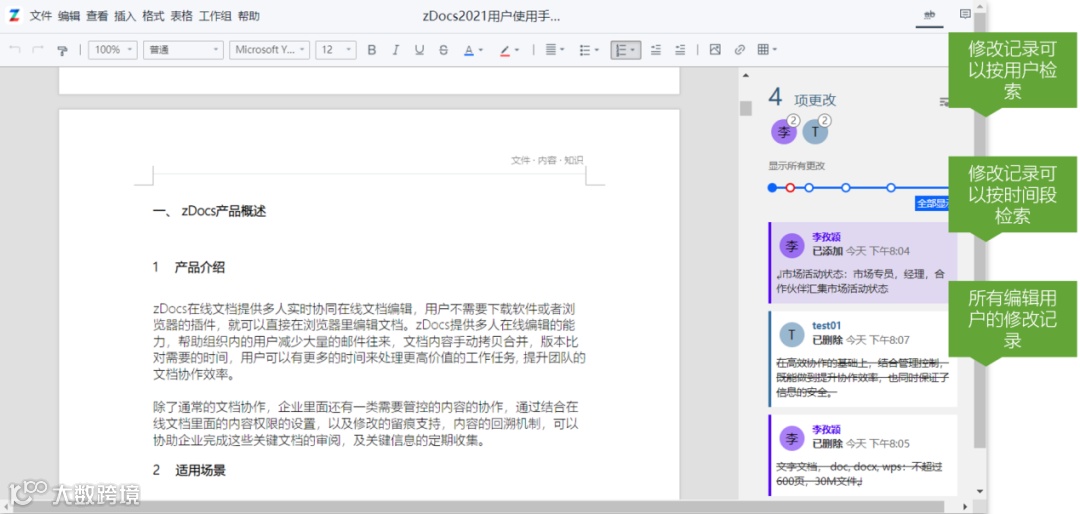Open the 查看 menu
Screen dimensions: 1080x514
tap(97, 16)
